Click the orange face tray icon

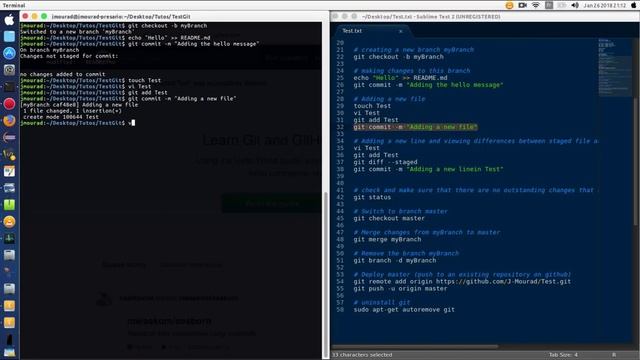click(x=509, y=5)
